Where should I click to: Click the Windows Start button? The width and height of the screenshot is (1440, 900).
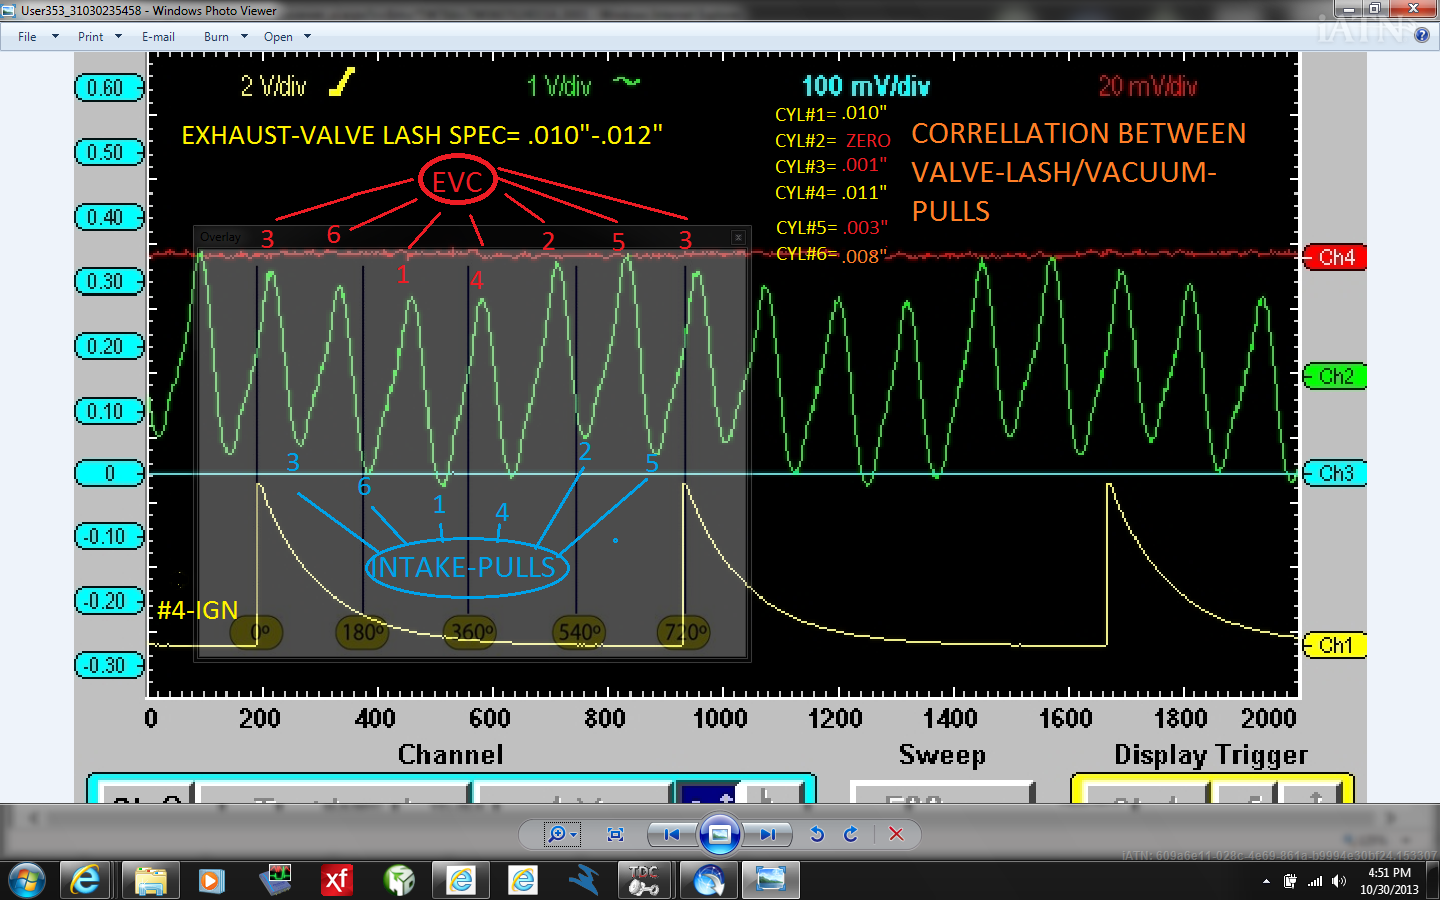click(27, 880)
